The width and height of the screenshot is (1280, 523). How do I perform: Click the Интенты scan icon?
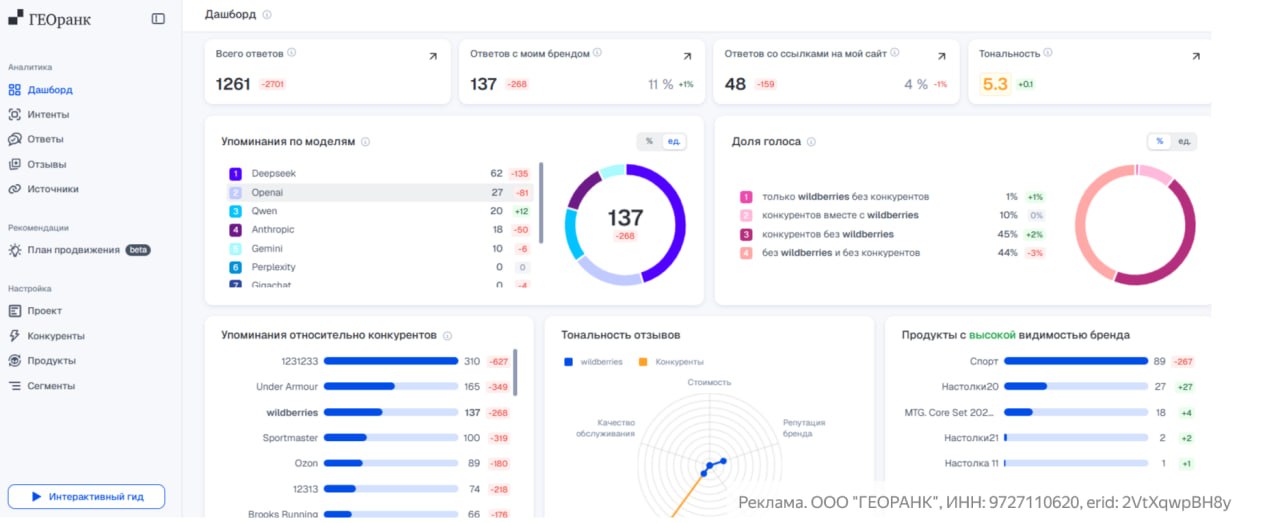[x=15, y=114]
